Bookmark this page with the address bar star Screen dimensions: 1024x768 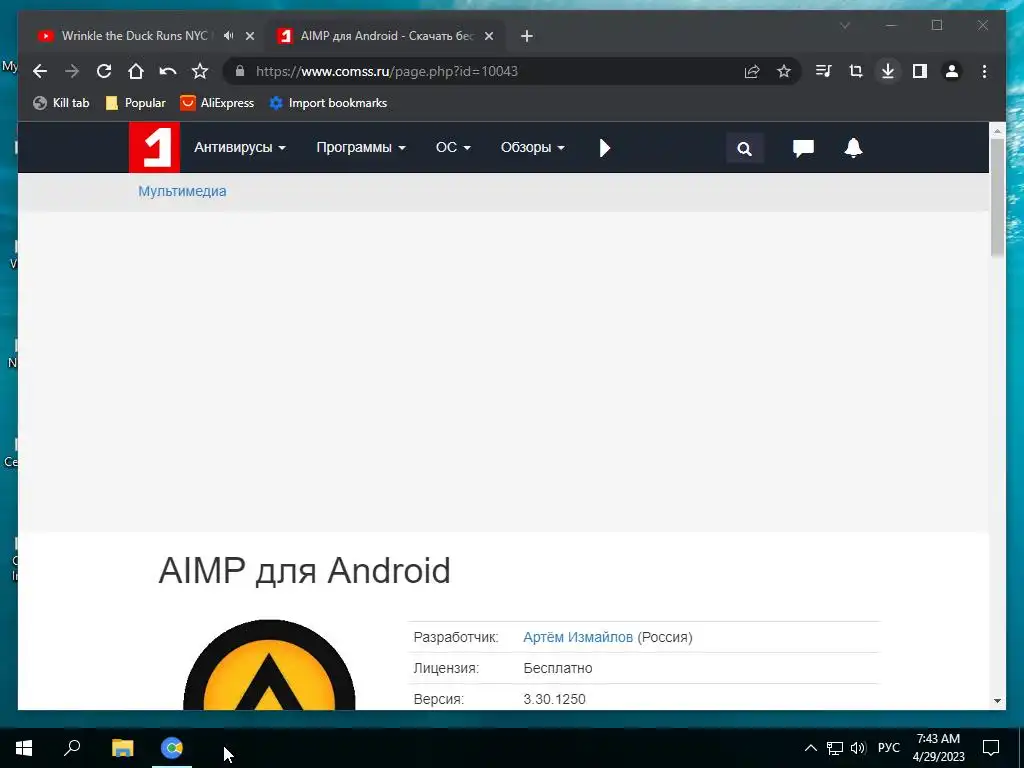pos(784,71)
